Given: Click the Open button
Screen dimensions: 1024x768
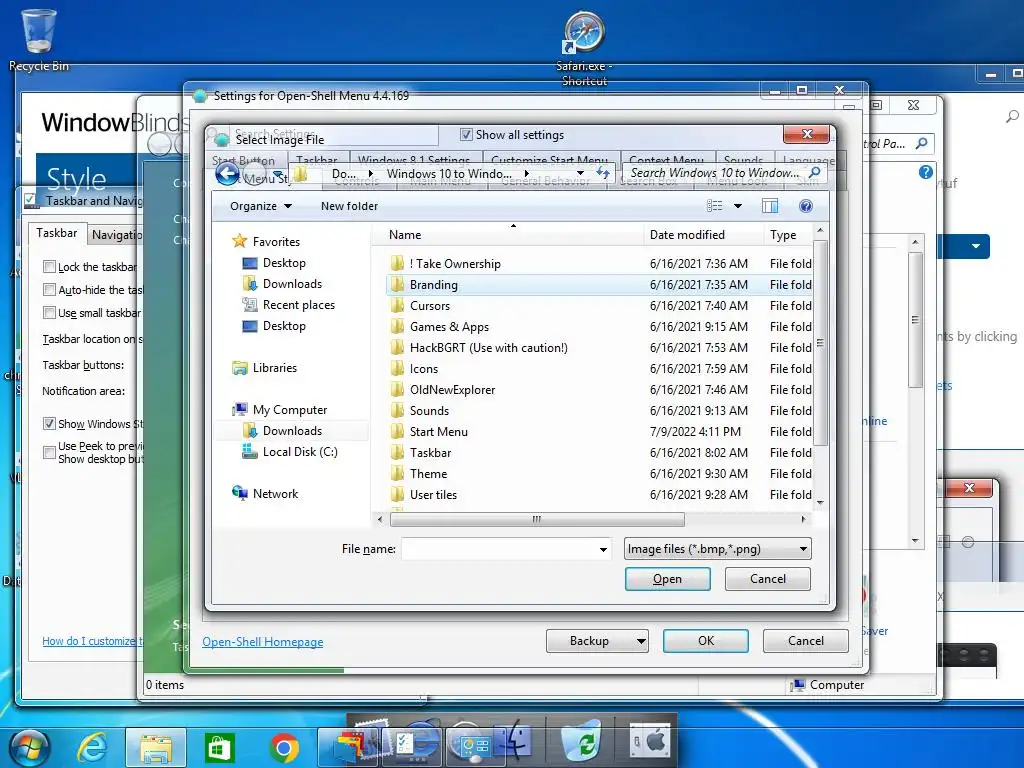Looking at the screenshot, I should [x=667, y=579].
